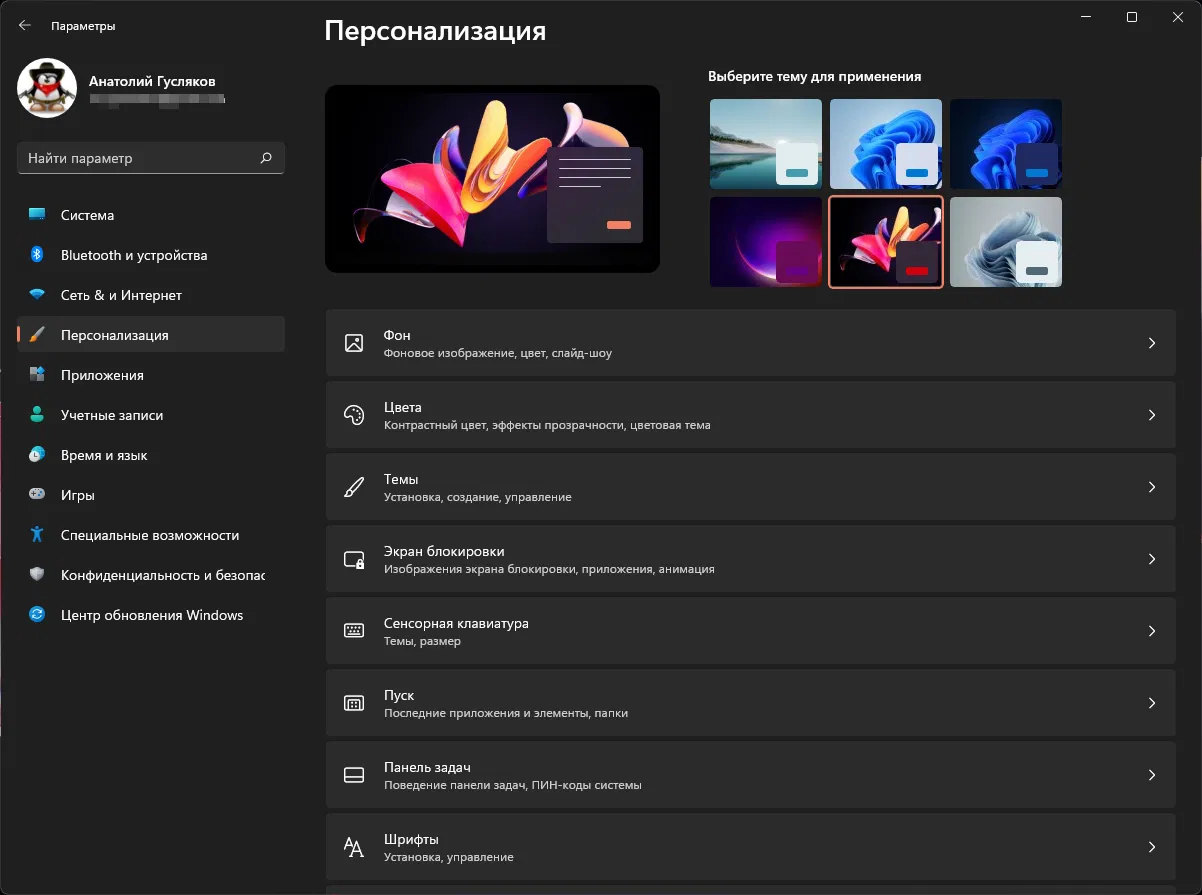Apply the dark blue bloom theme
Screen dimensions: 1202x895
[x=1006, y=144]
